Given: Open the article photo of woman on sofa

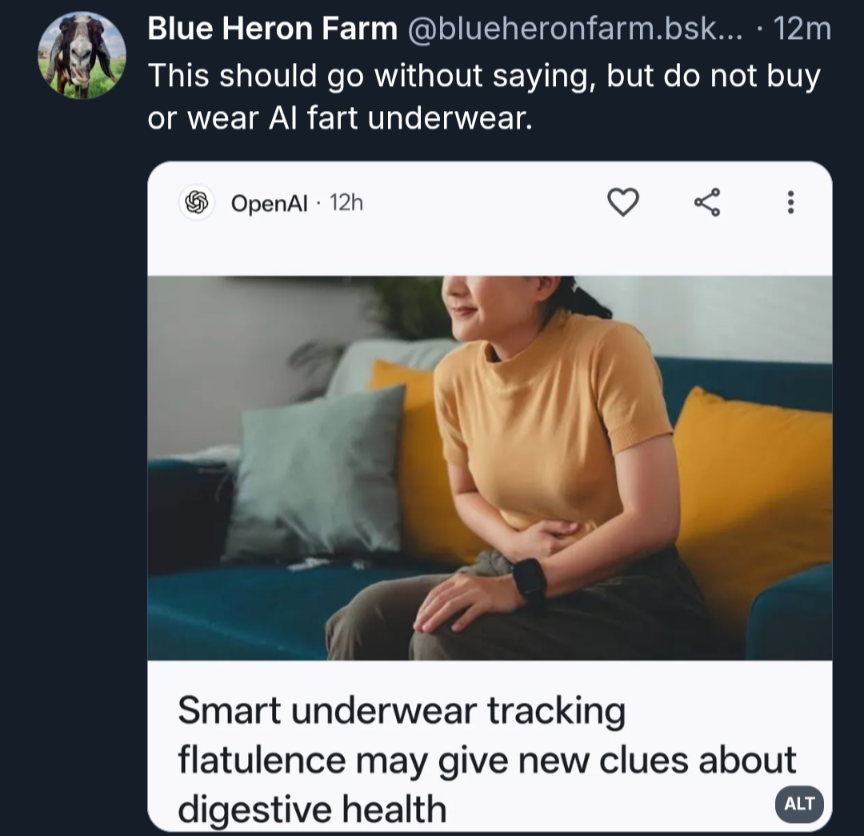Looking at the screenshot, I should click(490, 468).
